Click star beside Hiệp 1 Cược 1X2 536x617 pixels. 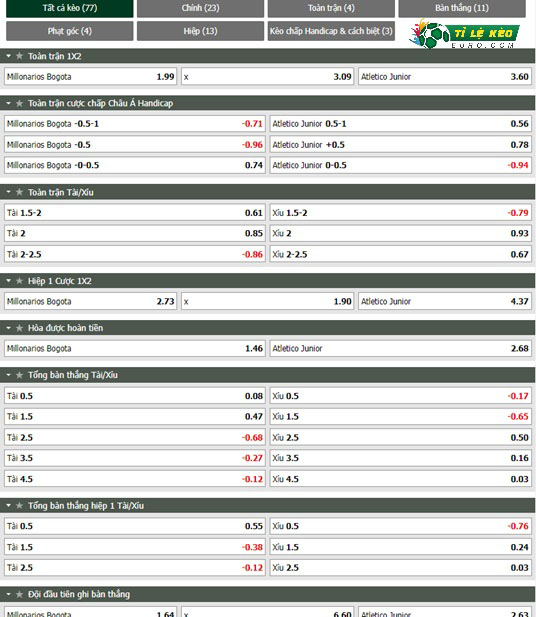coord(19,281)
